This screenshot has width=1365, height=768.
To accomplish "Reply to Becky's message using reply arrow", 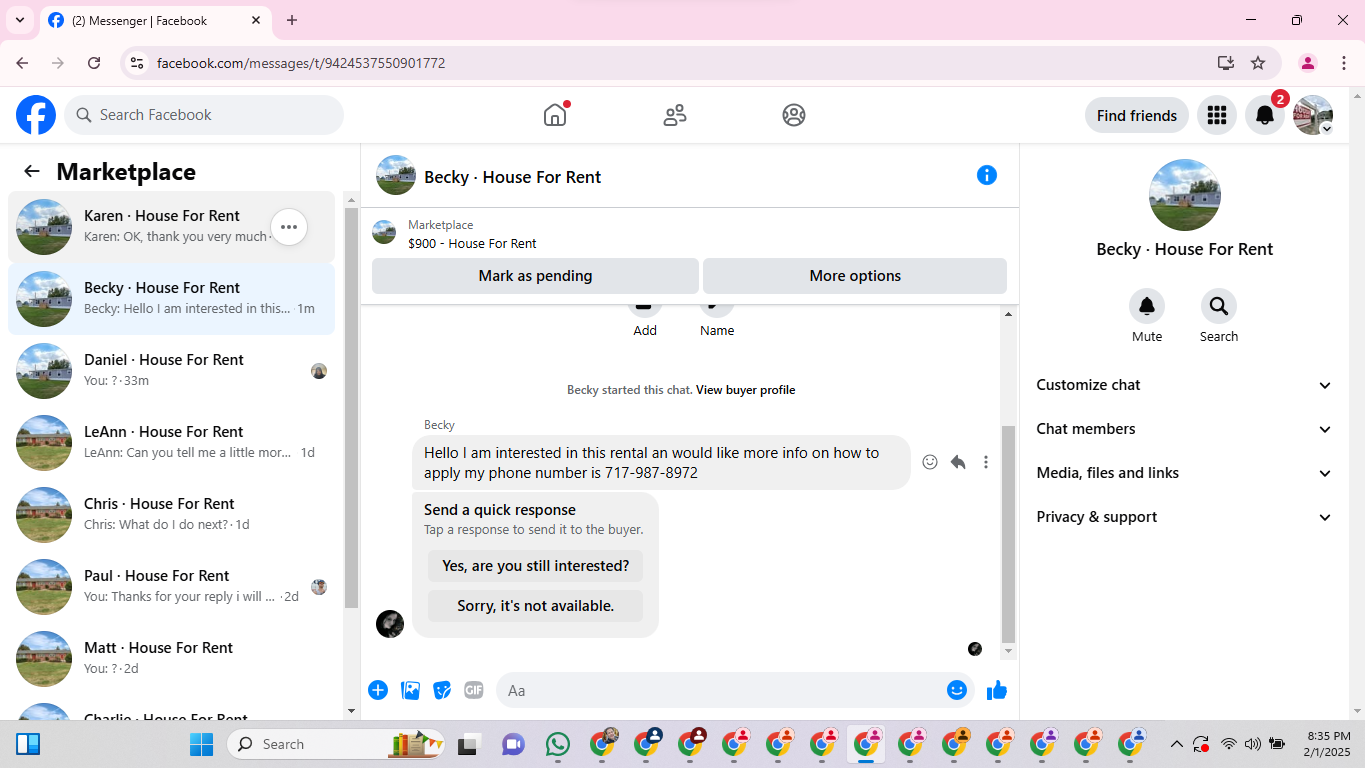I will click(958, 462).
